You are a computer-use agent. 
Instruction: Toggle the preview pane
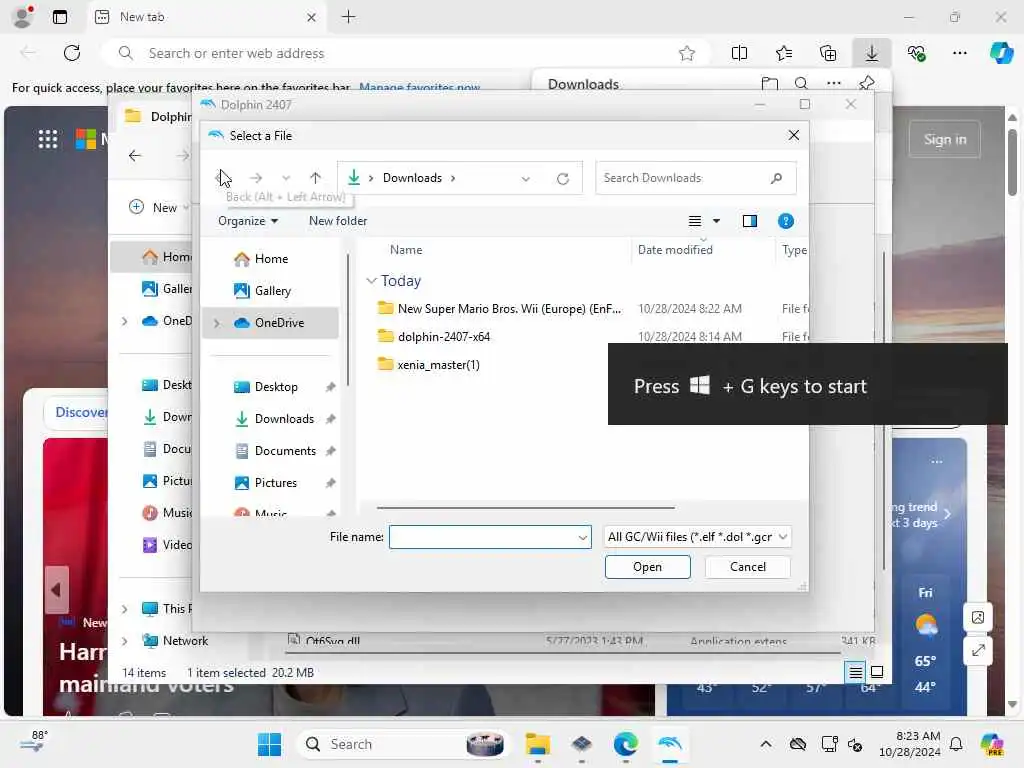click(x=750, y=221)
